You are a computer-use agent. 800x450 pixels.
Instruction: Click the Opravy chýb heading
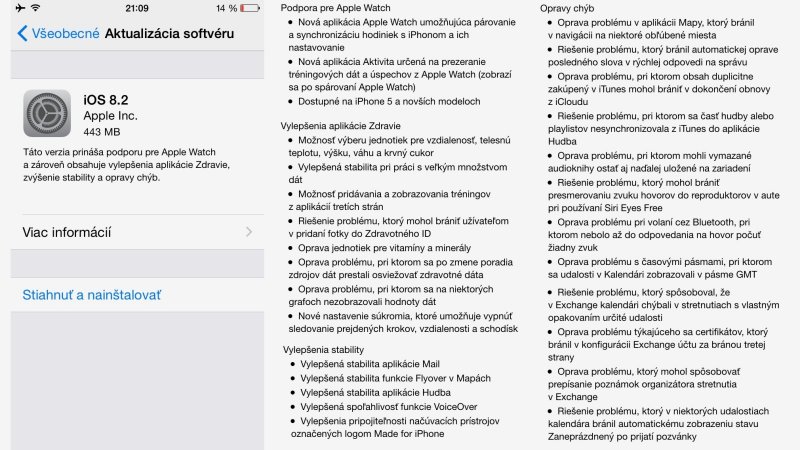tap(567, 8)
